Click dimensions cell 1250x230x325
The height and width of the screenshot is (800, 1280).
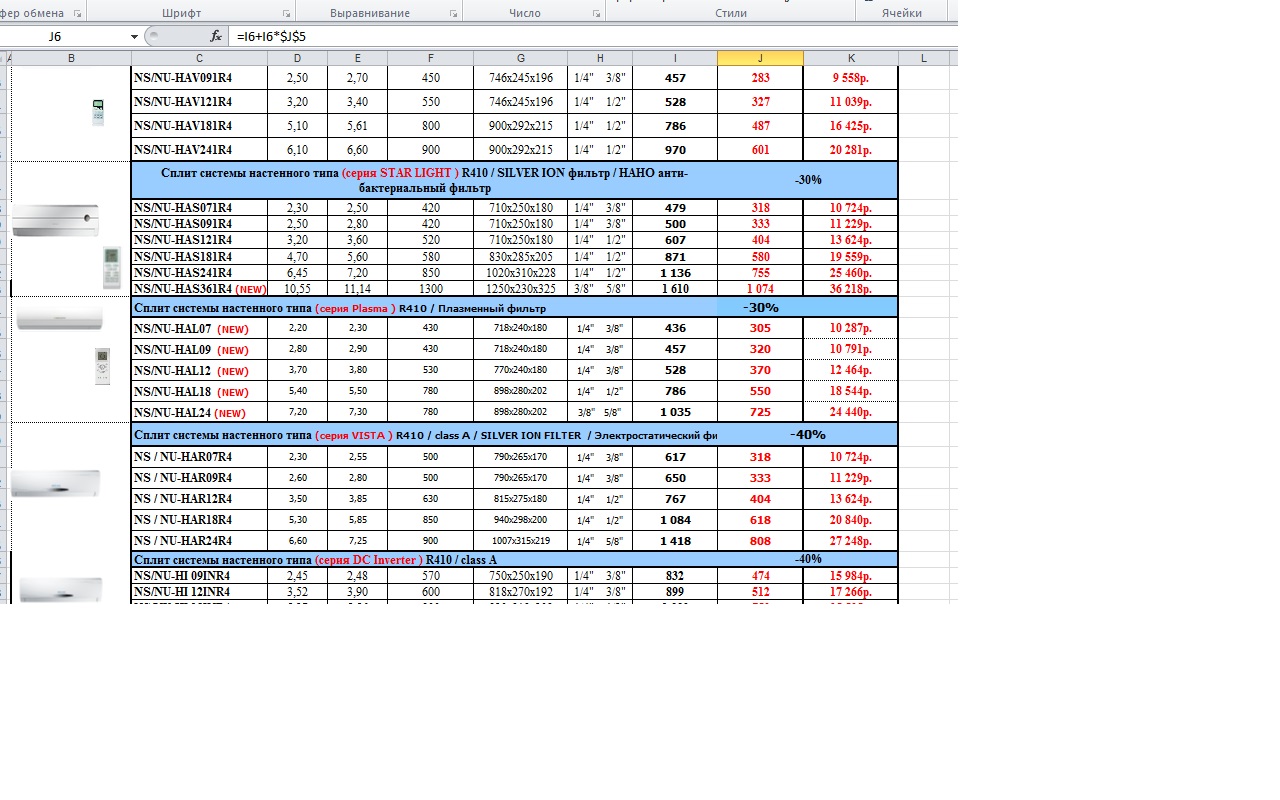(520, 289)
